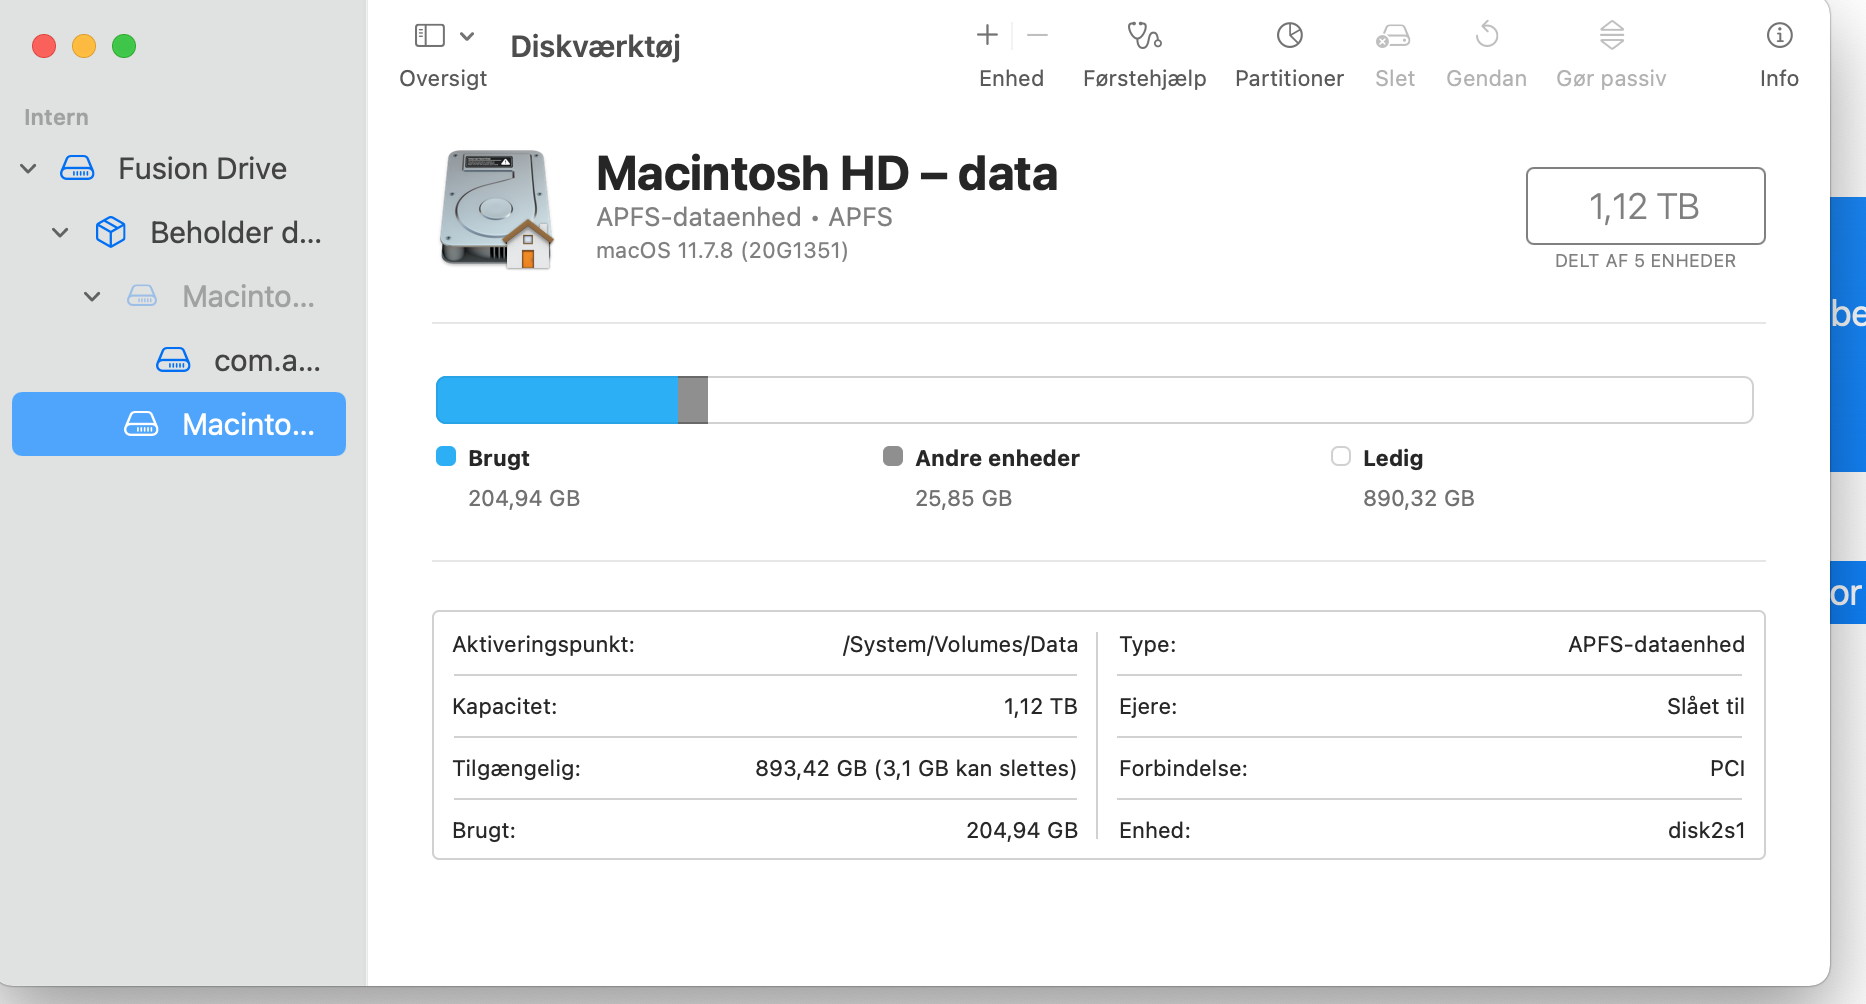
Task: Click the disk2s1 device value
Action: [x=1706, y=830]
